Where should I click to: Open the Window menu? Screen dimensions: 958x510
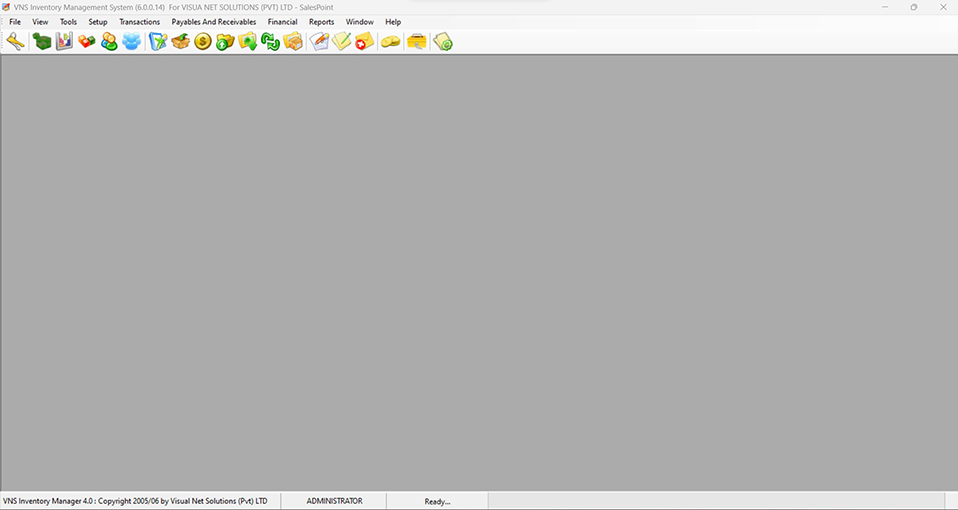pyautogui.click(x=360, y=22)
